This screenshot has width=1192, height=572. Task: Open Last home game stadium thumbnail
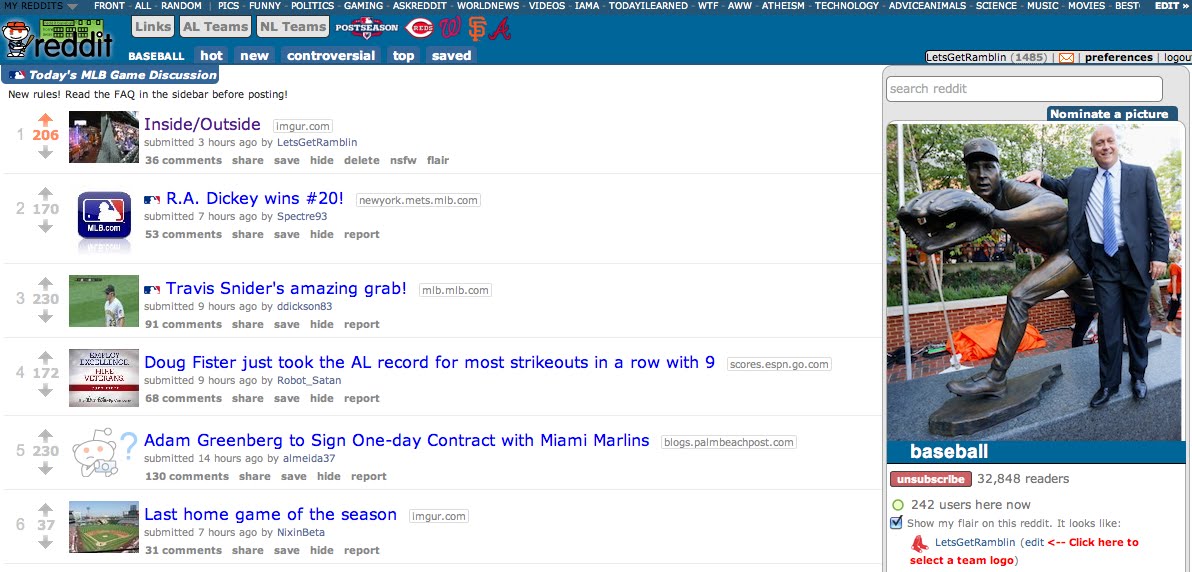tap(103, 527)
